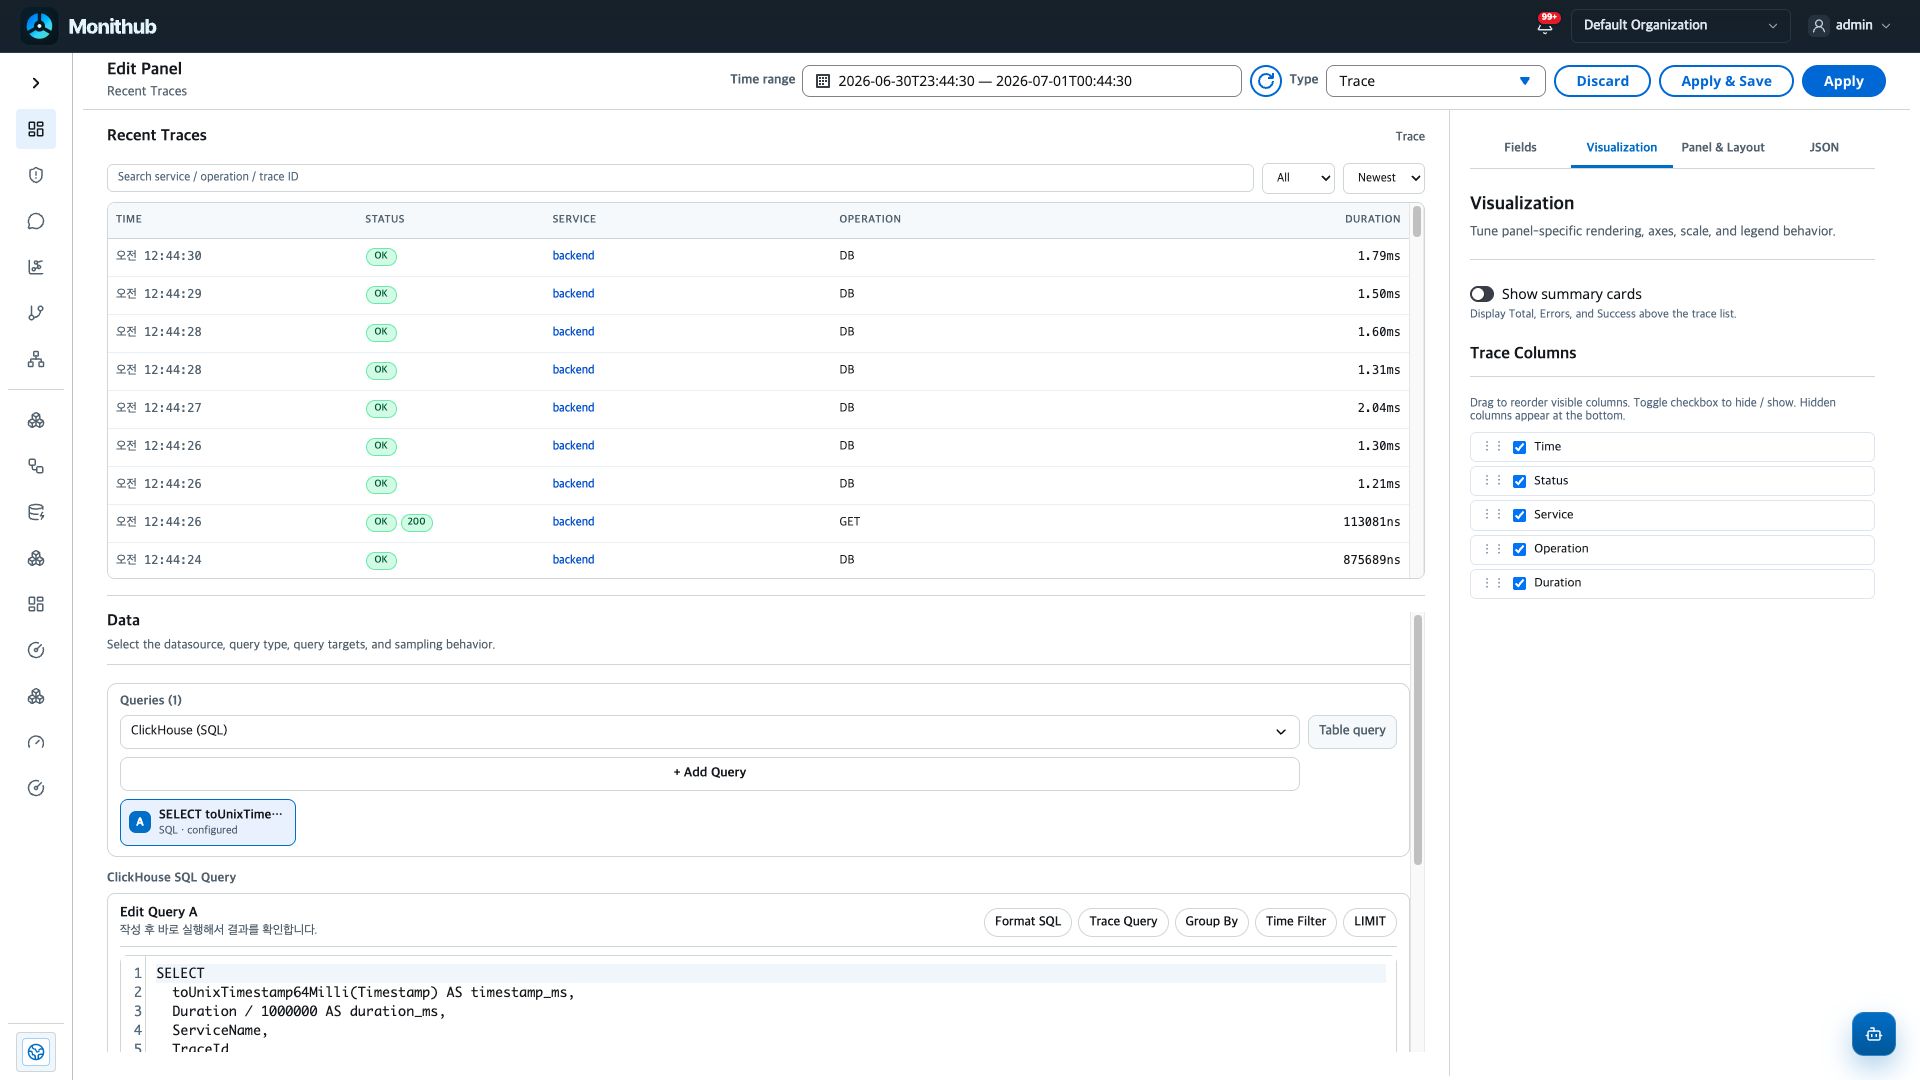Switch to the JSON tab
Viewport: 1920px width, 1080px height.
(1823, 147)
